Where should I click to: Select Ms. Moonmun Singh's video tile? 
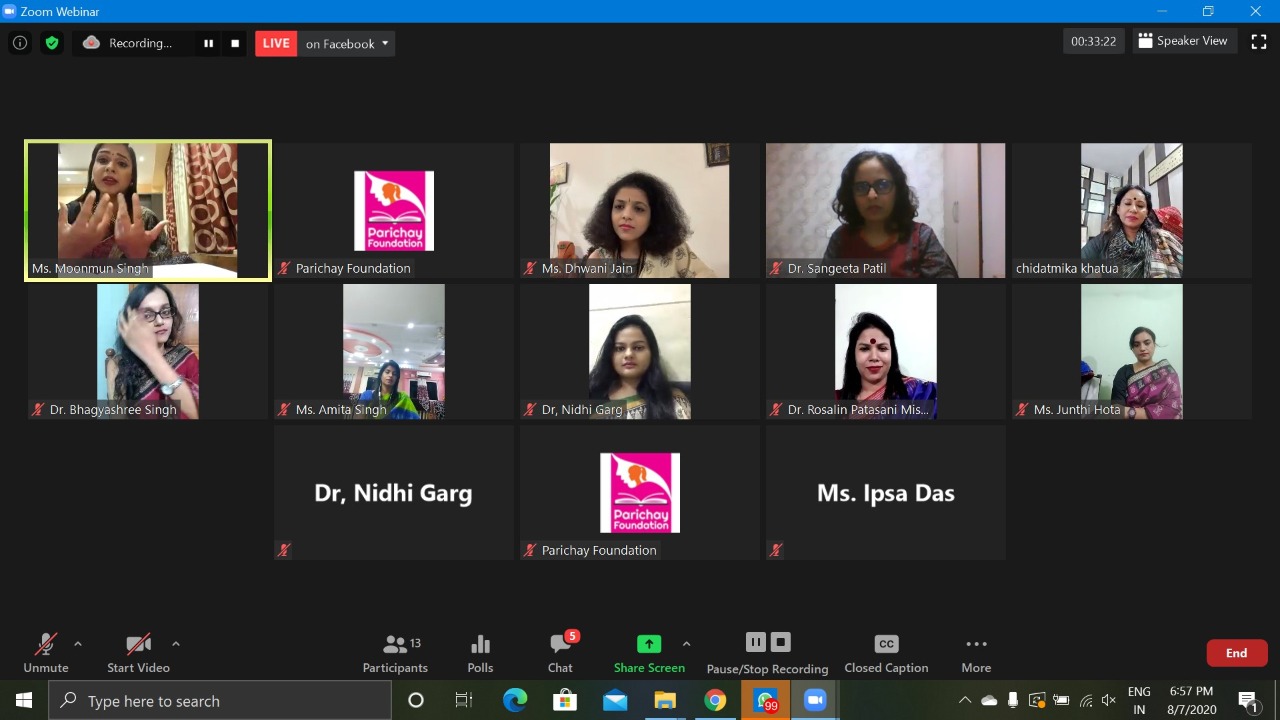tap(148, 210)
